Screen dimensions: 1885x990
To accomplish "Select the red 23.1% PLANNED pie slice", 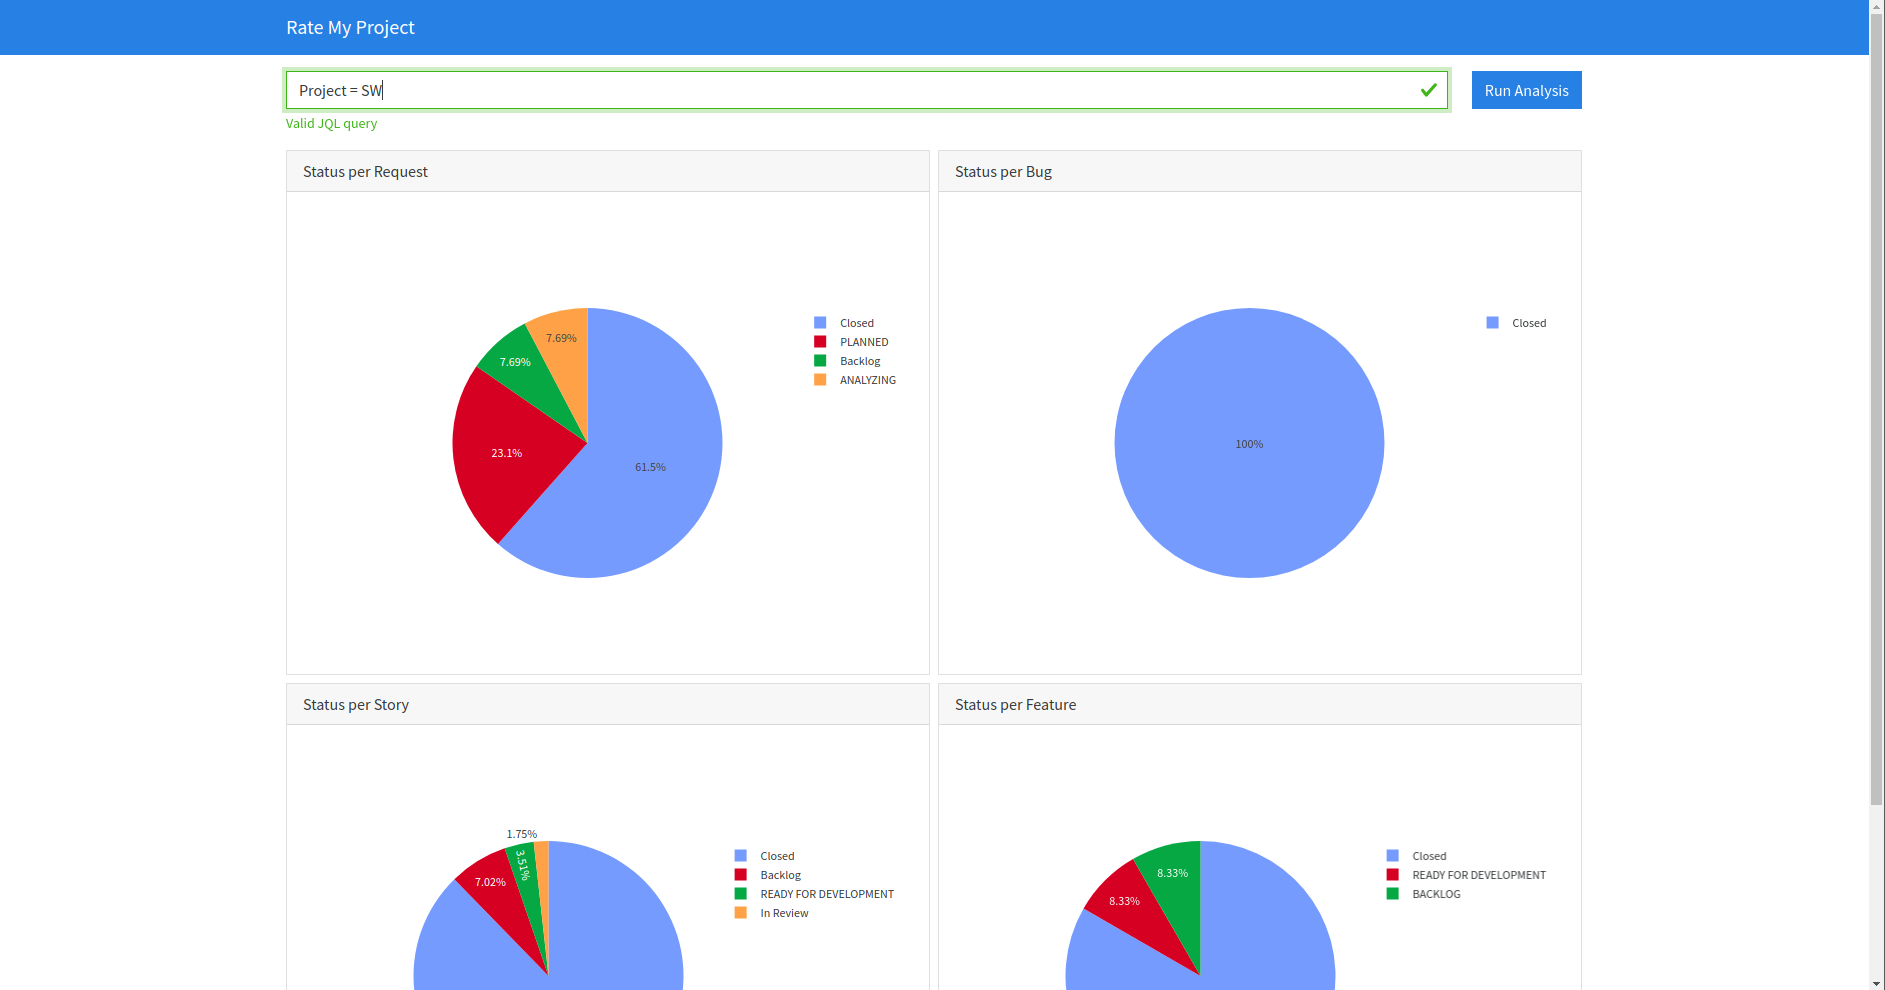I will pyautogui.click(x=506, y=453).
